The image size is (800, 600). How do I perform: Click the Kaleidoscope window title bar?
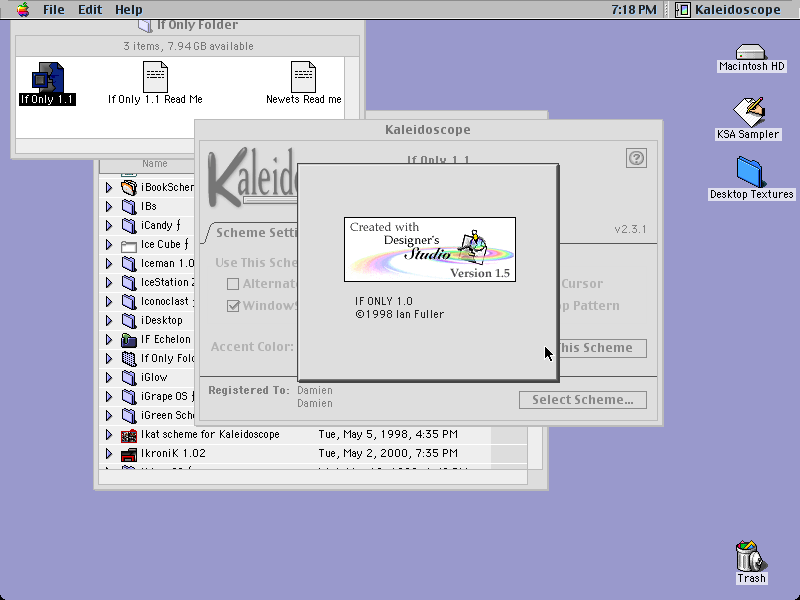tap(428, 130)
